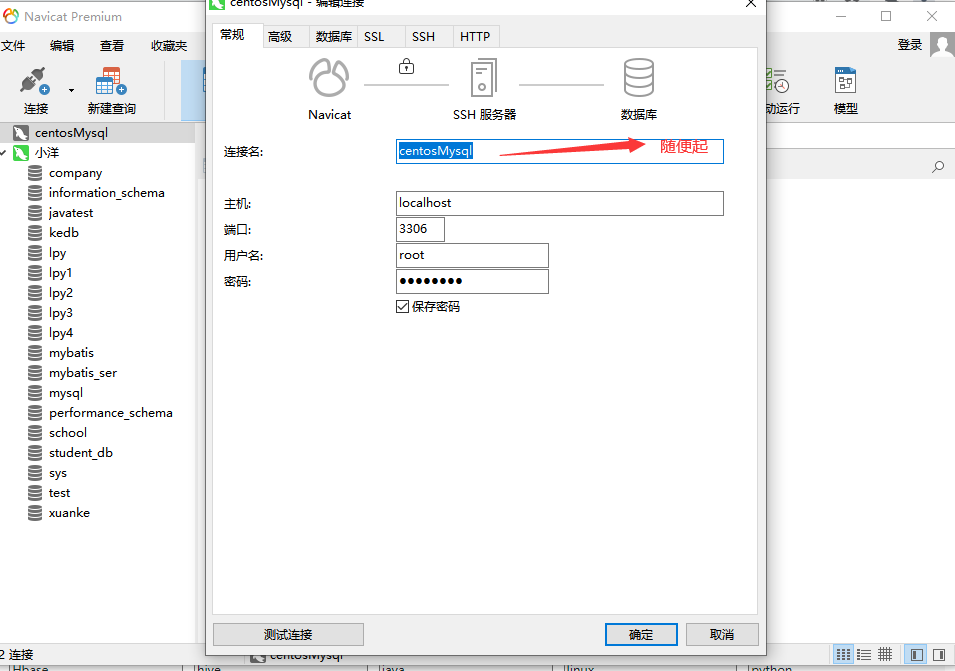Click the Navicat Premium app logo
The image size is (955, 671).
coord(11,16)
